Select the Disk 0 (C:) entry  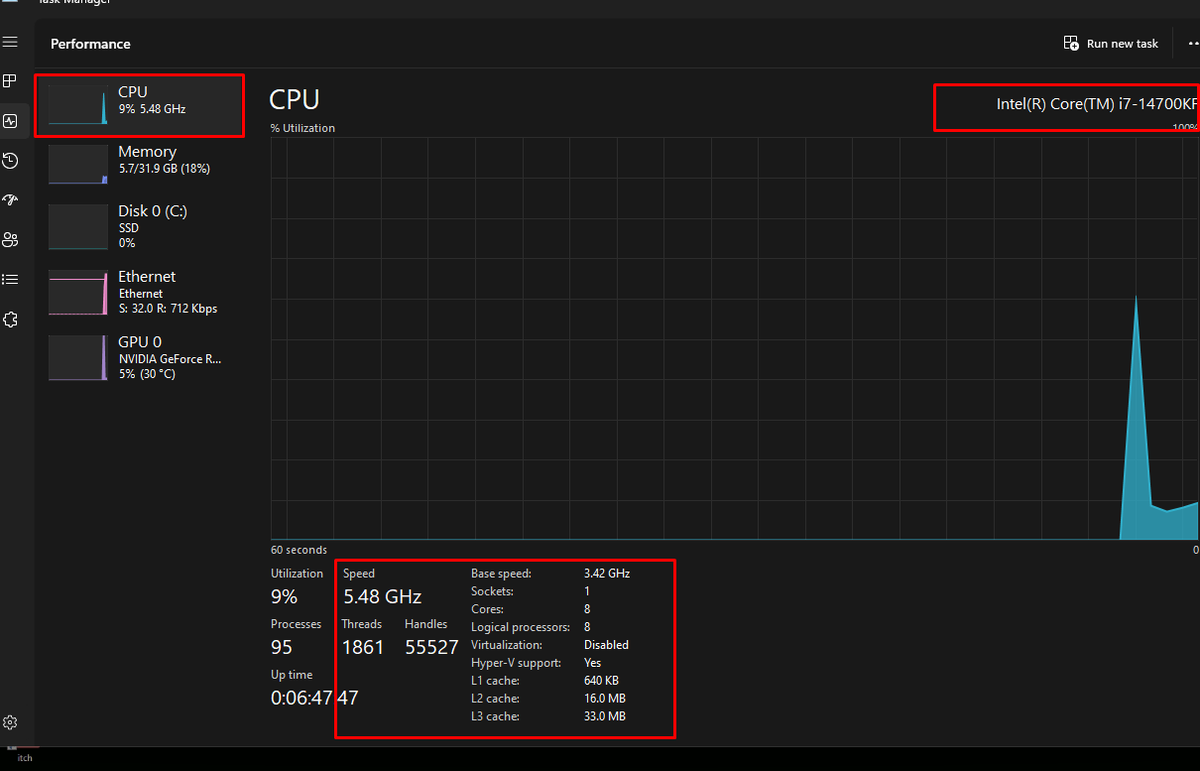coord(140,226)
